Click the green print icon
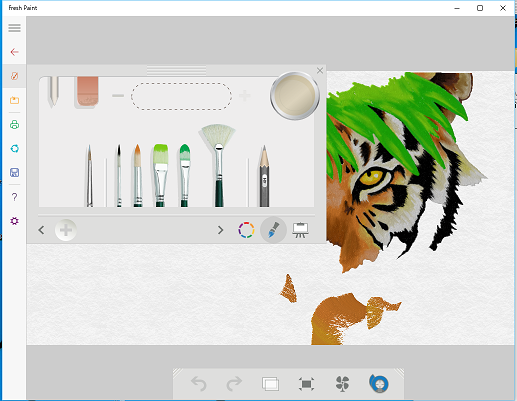 coord(14,125)
